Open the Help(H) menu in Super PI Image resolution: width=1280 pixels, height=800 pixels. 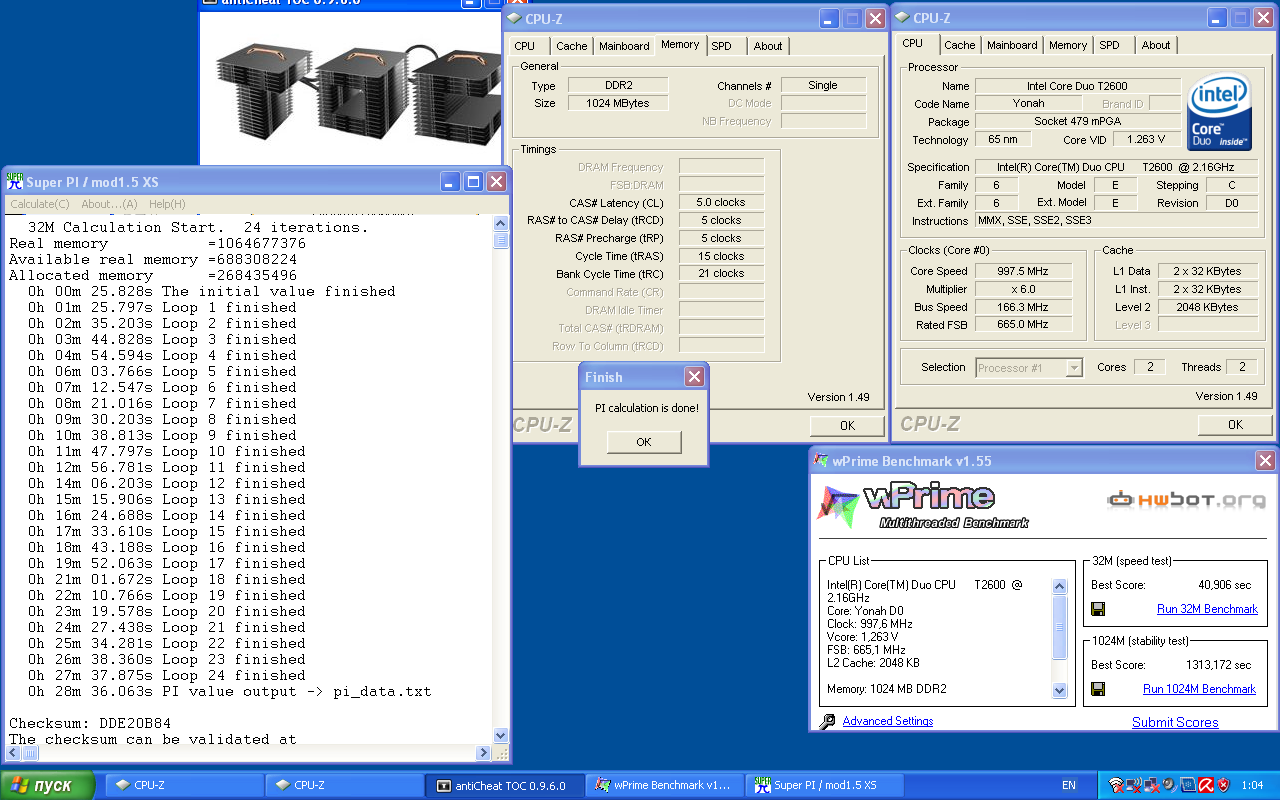tap(167, 204)
